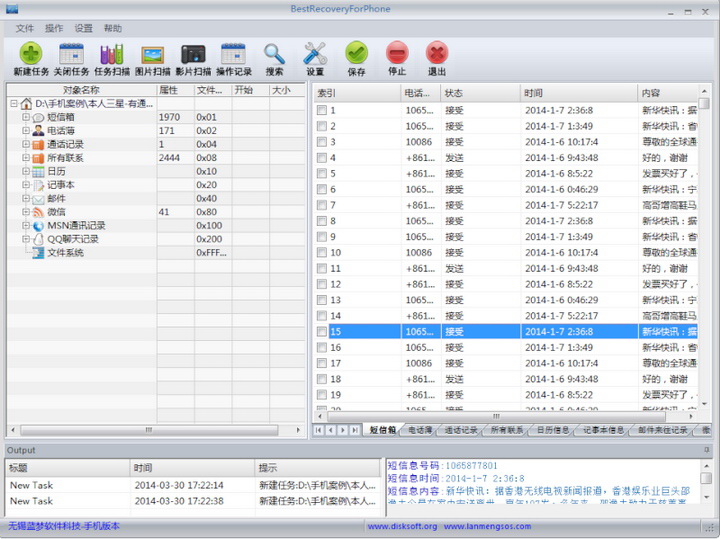Open 设置 tools icon in toolbar
The image size is (720, 539).
[315, 53]
